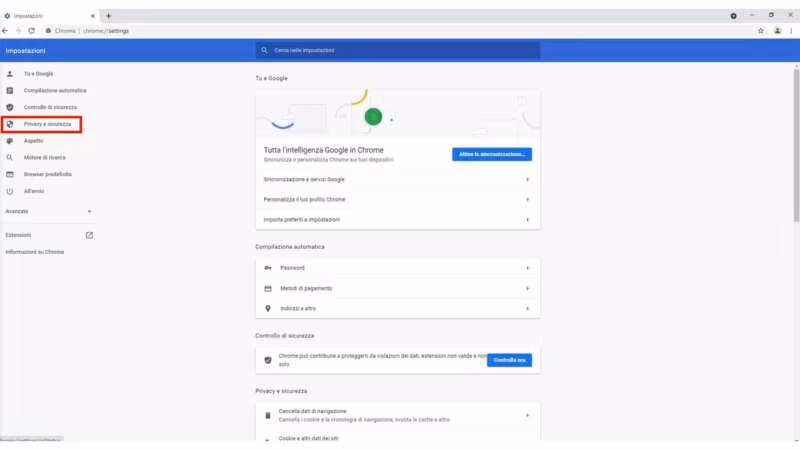Click the Controlla ora button
Image resolution: width=800 pixels, height=450 pixels.
[509, 360]
